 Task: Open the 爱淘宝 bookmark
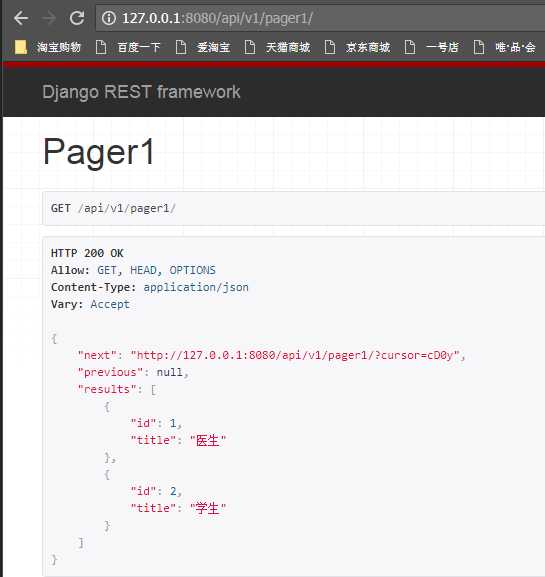point(203,47)
